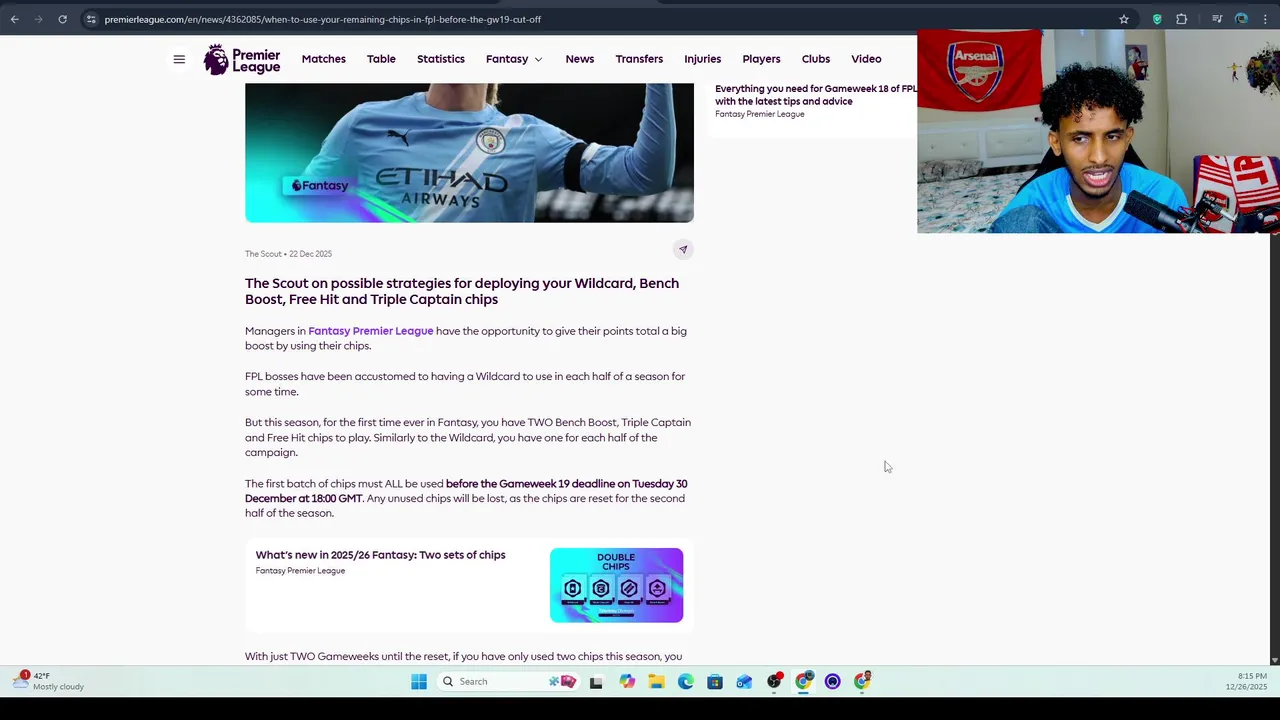Open Matches nav item
Image resolution: width=1280 pixels, height=720 pixels.
(x=324, y=59)
